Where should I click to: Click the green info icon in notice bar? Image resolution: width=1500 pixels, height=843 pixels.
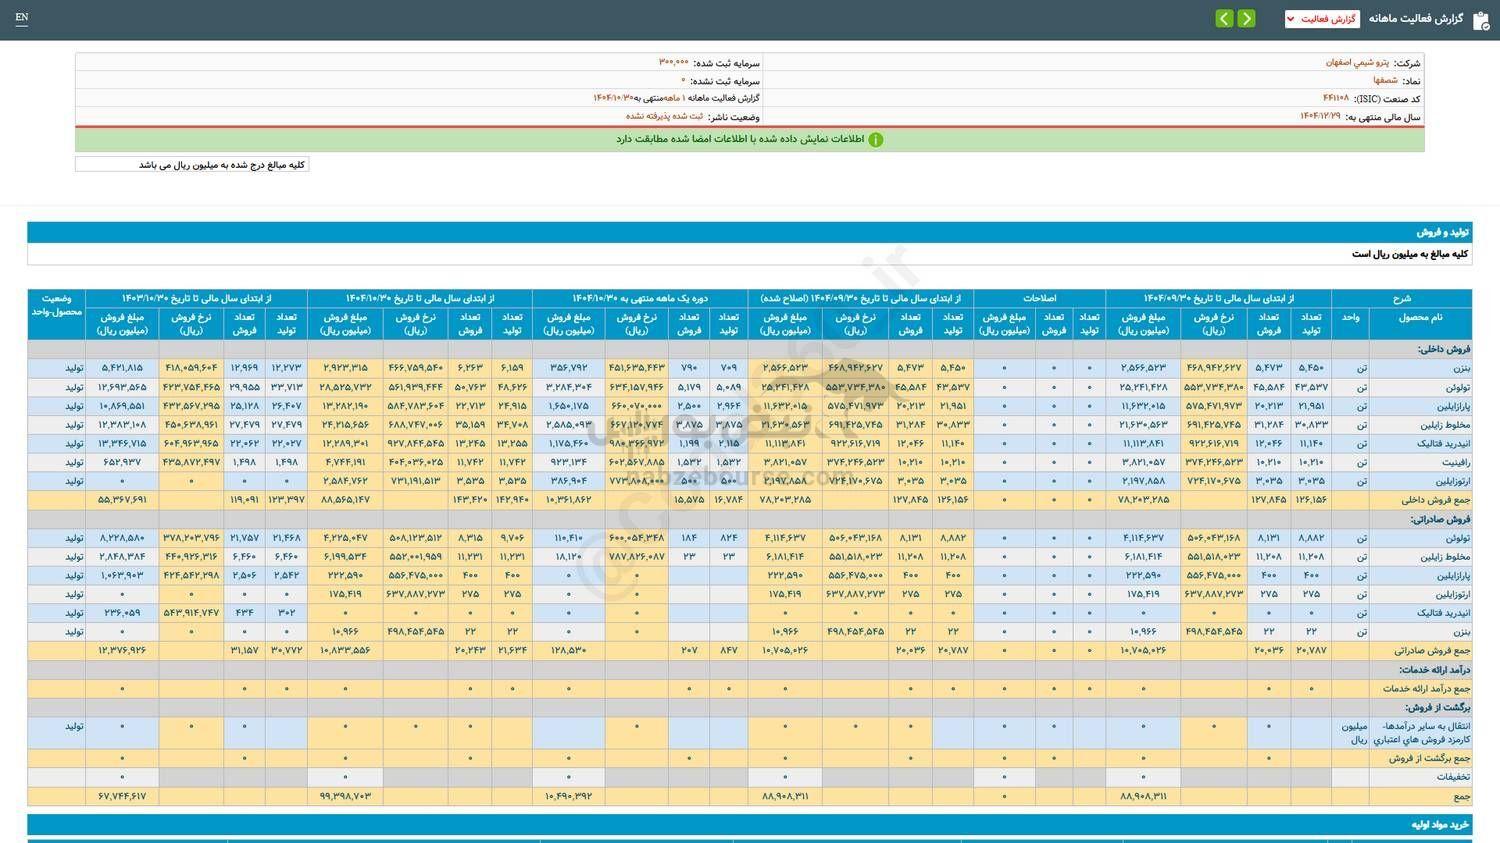tap(875, 140)
